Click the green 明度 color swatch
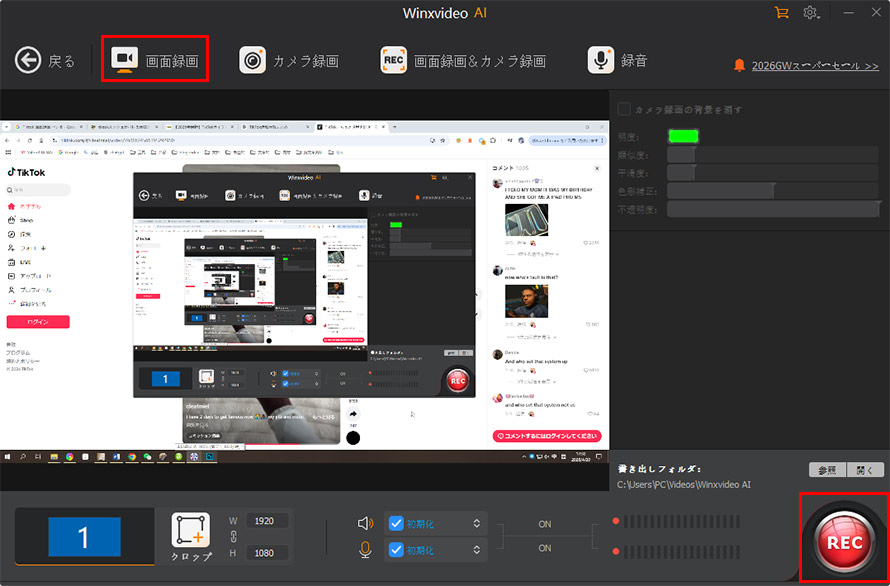The height and width of the screenshot is (586, 890). coord(683,136)
